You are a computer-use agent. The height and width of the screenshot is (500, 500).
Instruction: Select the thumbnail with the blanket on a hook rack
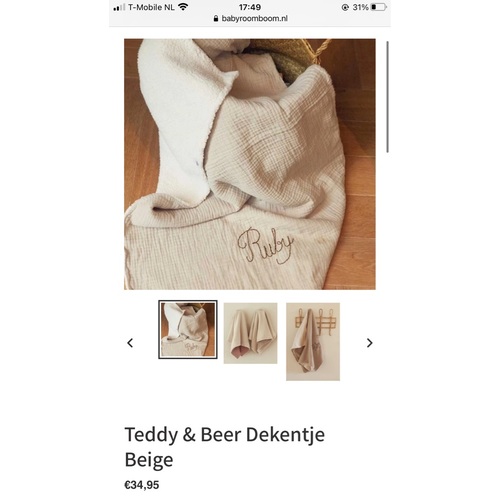click(x=313, y=341)
